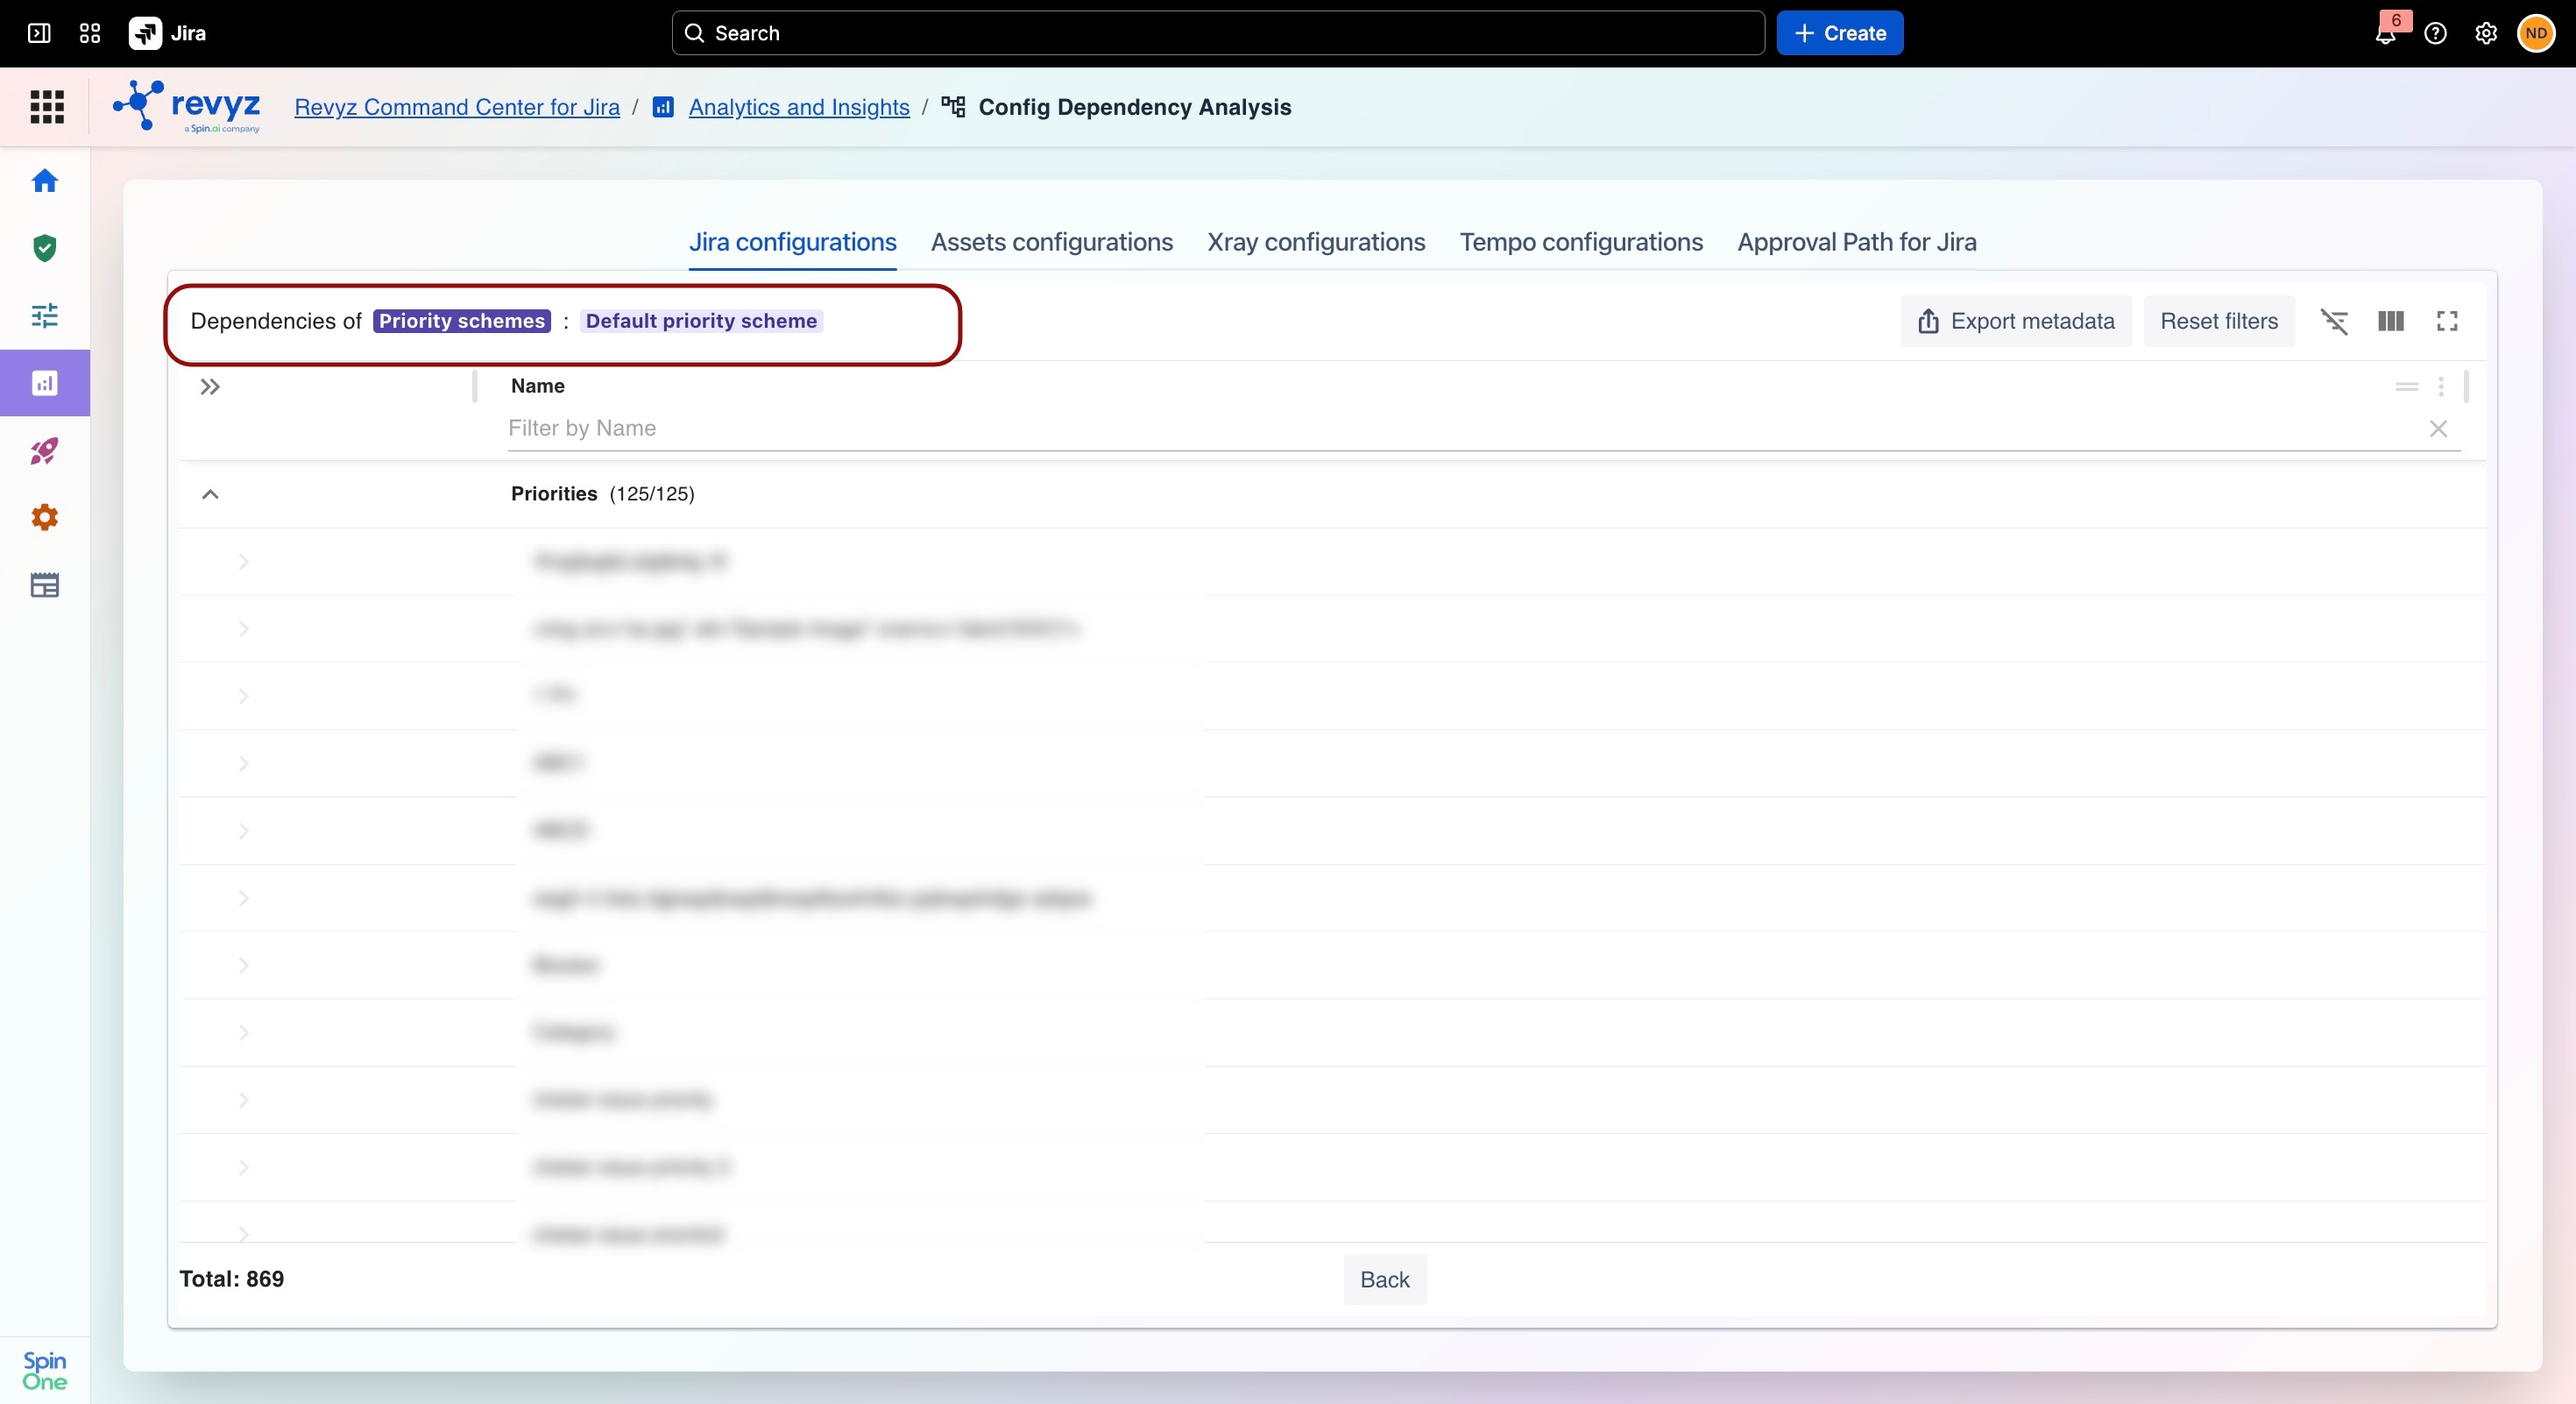The height and width of the screenshot is (1404, 2576).
Task: Click the Config Dependency Analysis title
Action: pos(1135,107)
